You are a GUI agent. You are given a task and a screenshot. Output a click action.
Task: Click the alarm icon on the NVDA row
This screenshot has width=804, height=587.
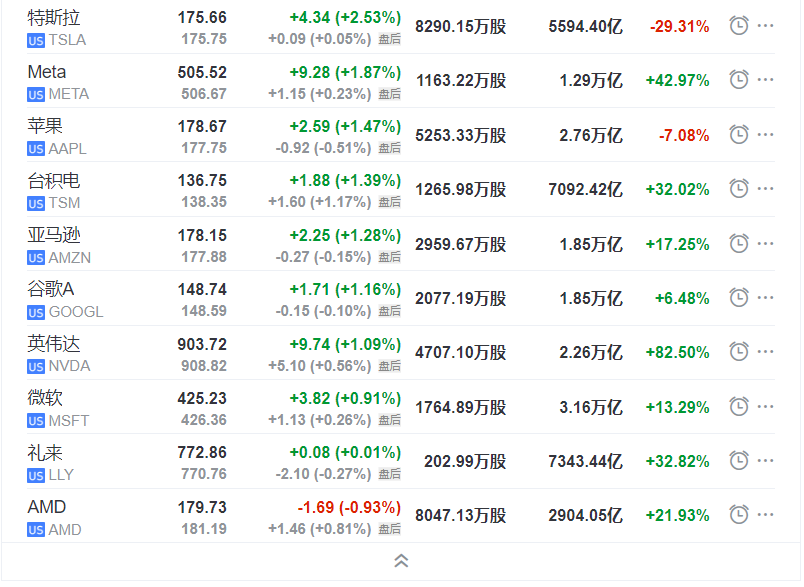coord(738,352)
